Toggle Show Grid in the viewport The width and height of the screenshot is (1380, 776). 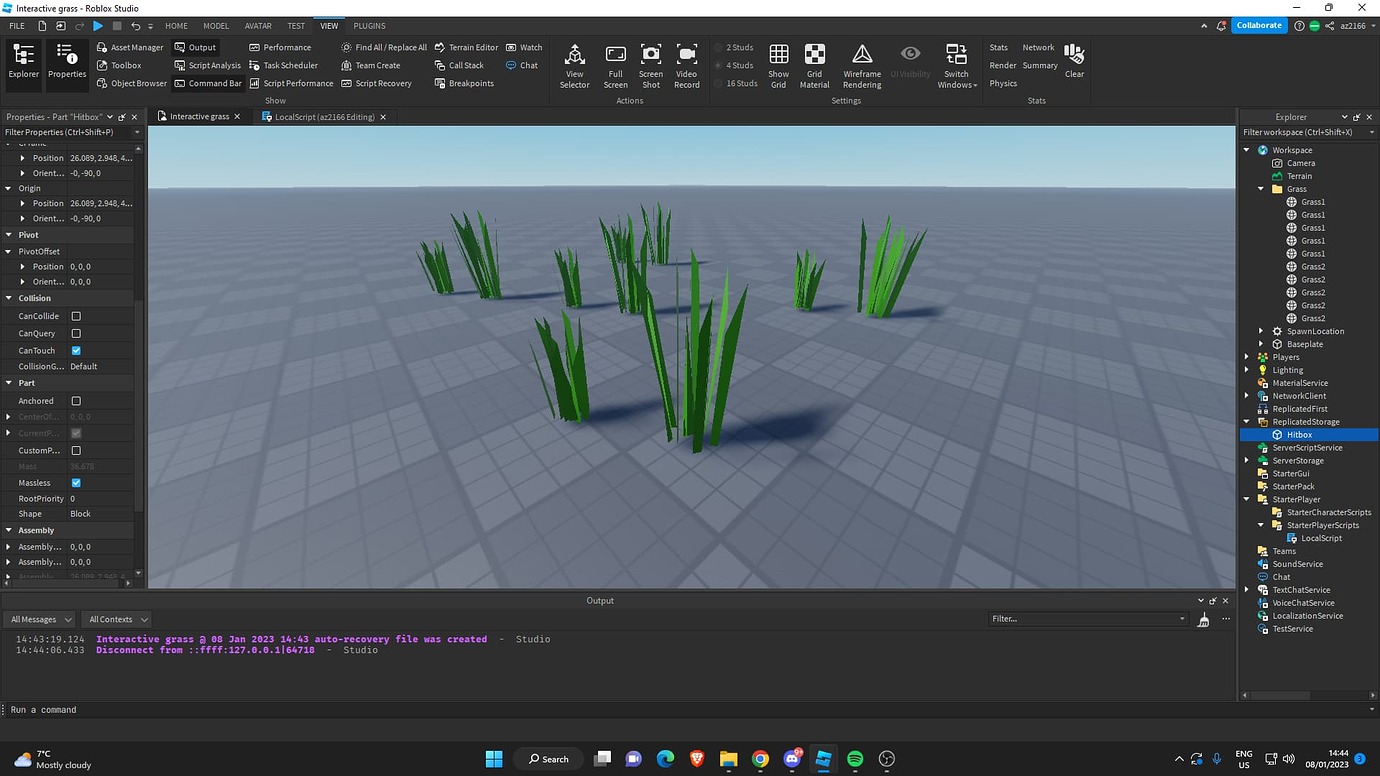click(x=778, y=64)
